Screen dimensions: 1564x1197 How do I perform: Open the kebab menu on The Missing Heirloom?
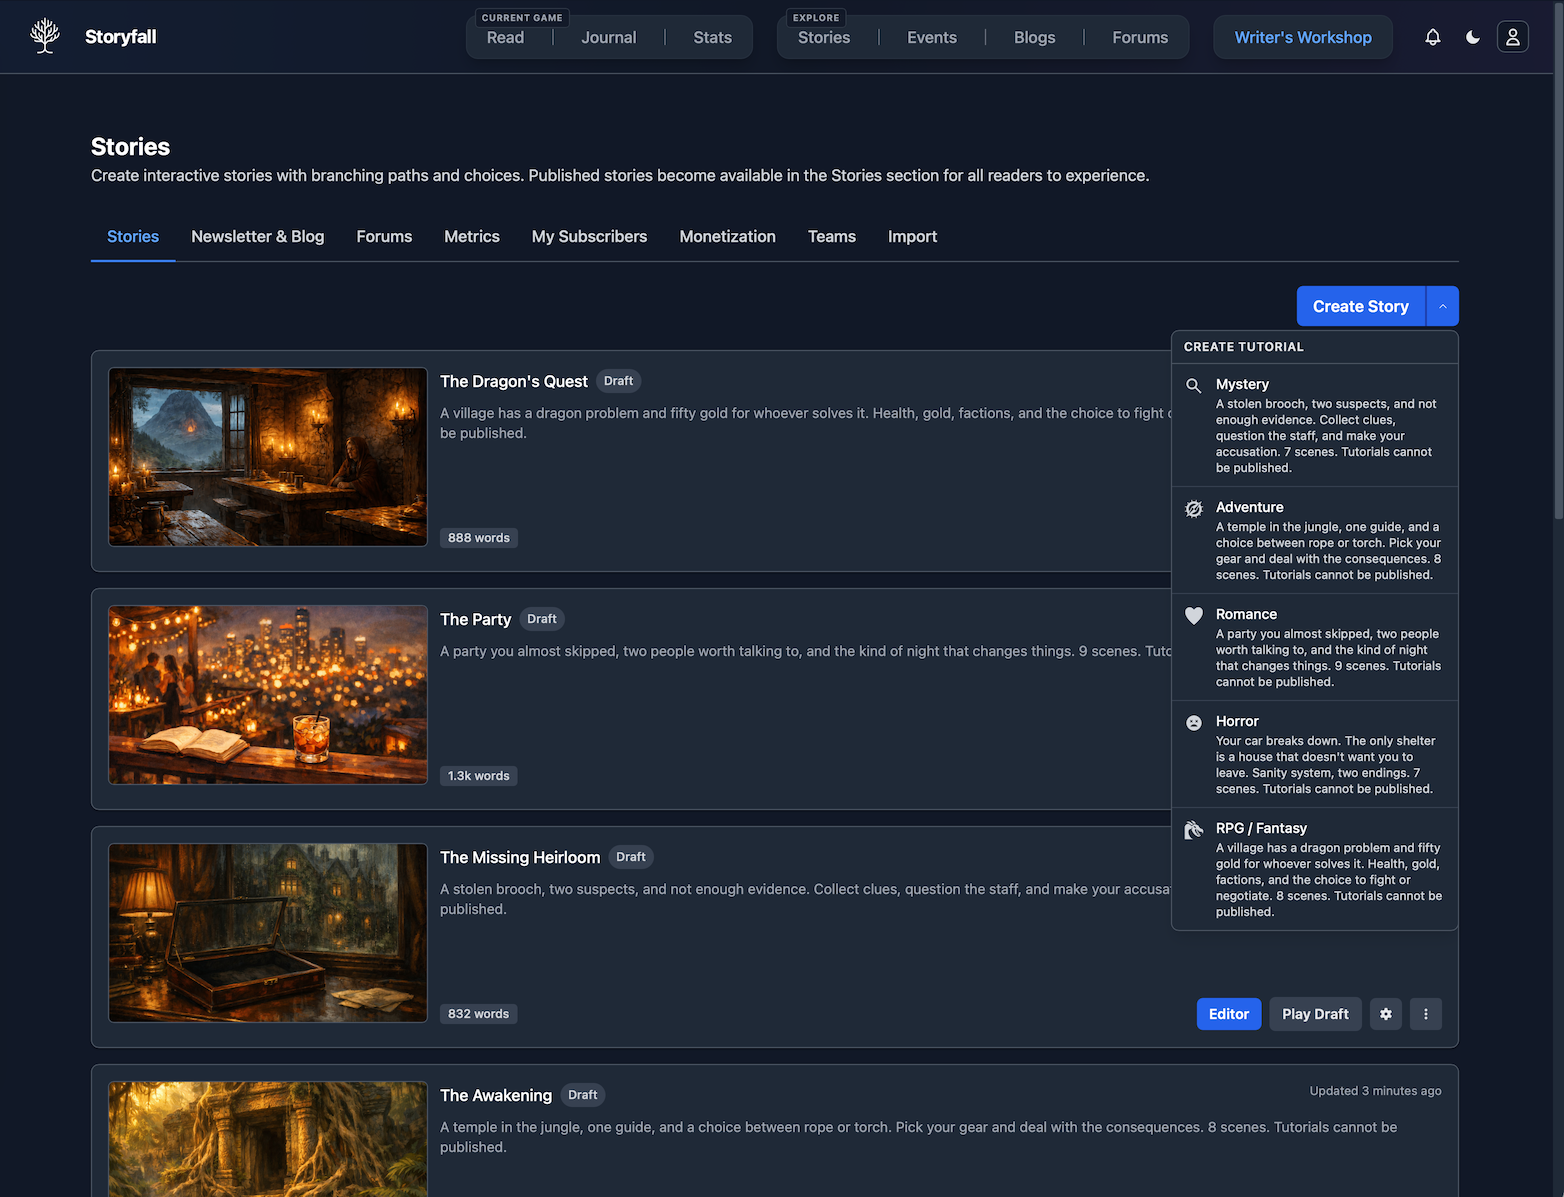(1425, 1014)
